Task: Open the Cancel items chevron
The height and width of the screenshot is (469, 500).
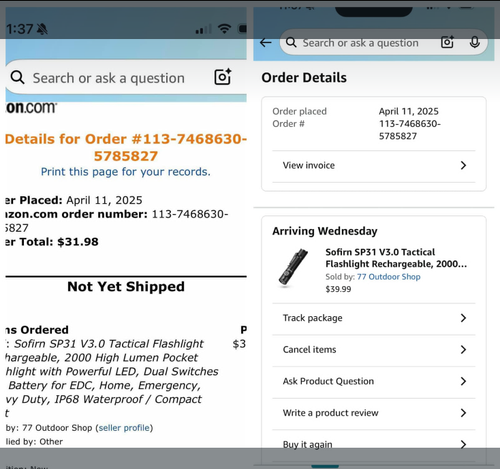Action: tap(463, 350)
